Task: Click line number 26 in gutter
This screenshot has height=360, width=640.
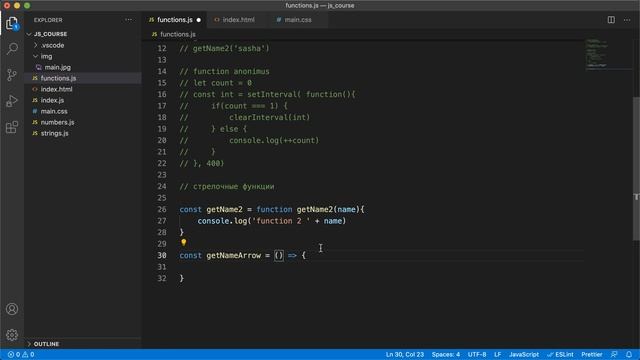Action: tap(162, 209)
